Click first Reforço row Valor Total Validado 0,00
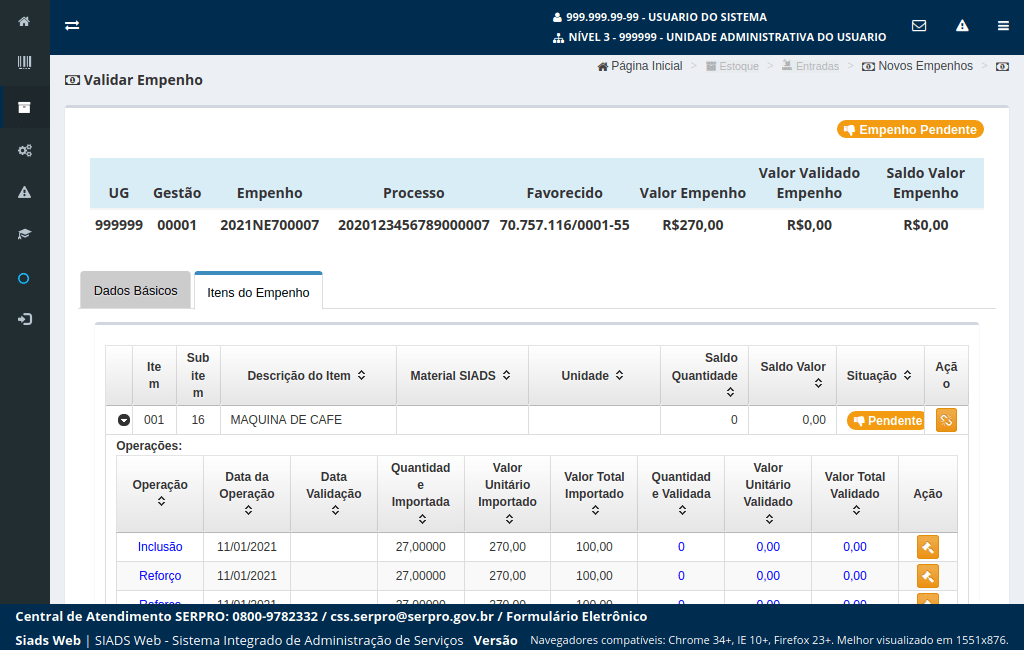The width and height of the screenshot is (1024, 650). [x=855, y=576]
